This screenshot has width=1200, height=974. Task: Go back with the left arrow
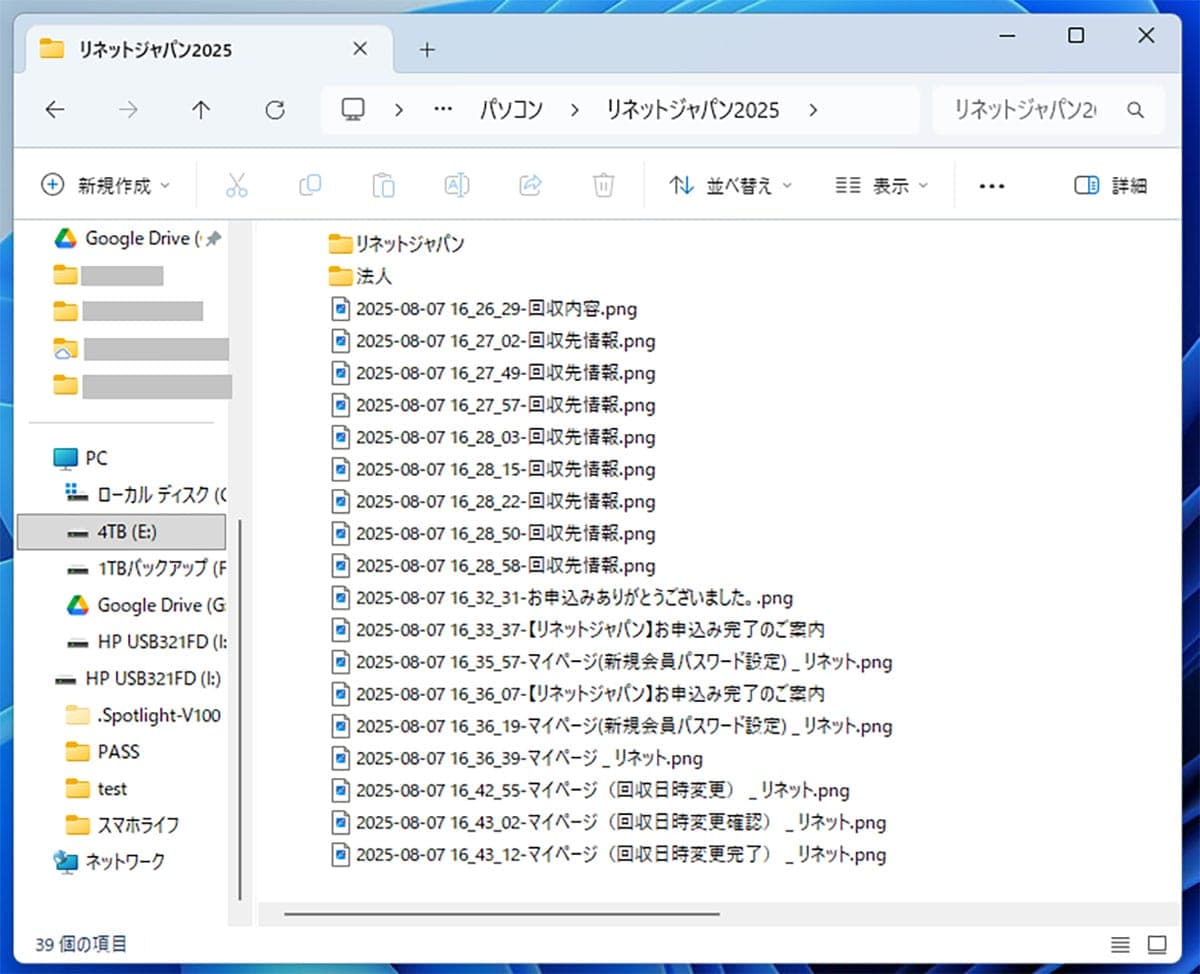point(55,110)
